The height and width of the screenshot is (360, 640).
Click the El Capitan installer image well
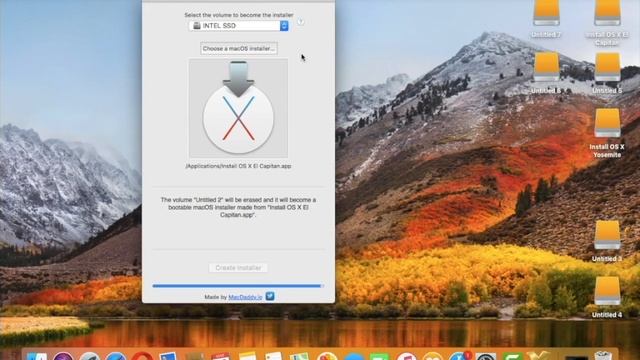[238, 108]
